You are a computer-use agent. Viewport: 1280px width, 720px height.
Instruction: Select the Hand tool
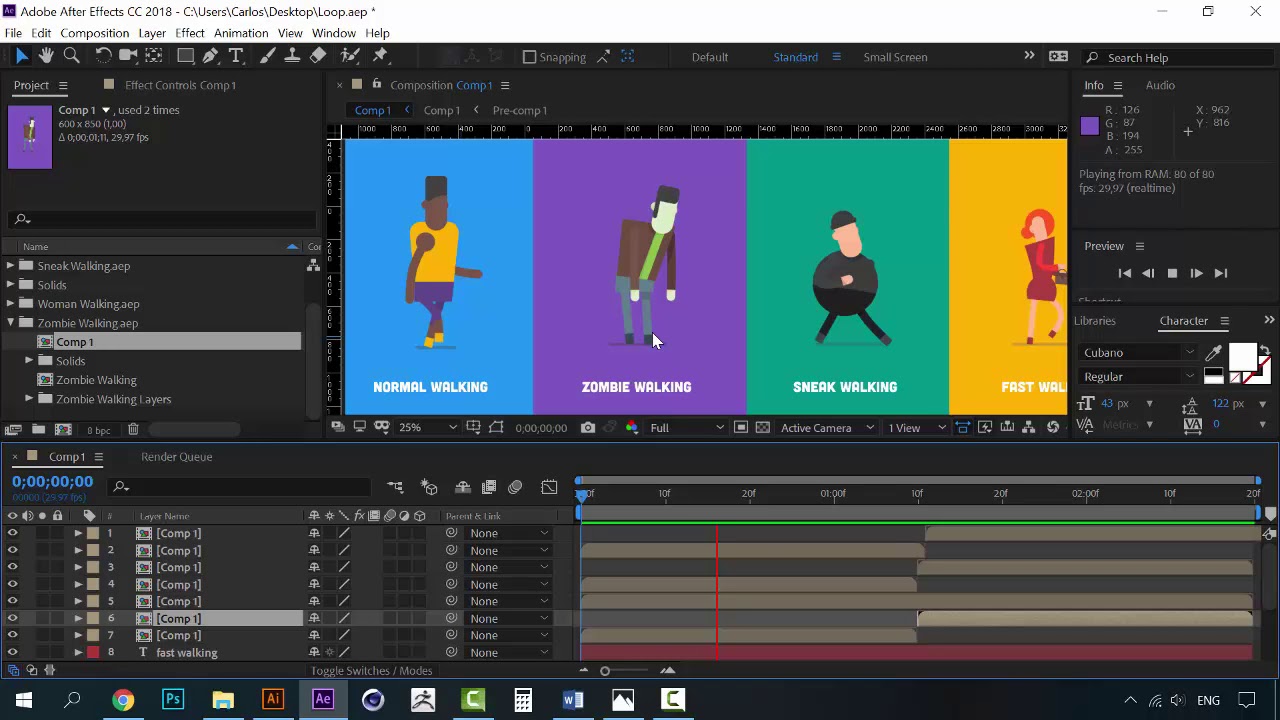[x=47, y=56]
